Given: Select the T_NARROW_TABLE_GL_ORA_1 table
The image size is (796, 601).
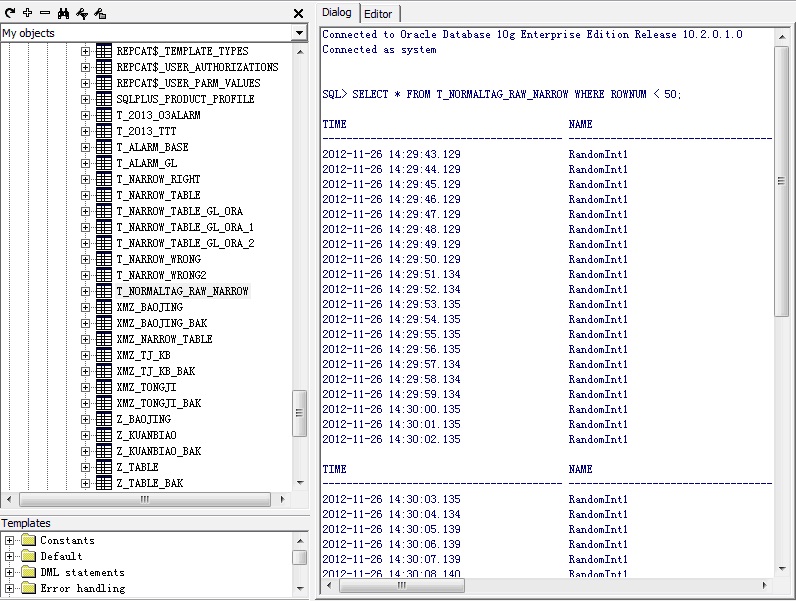Looking at the screenshot, I should pyautogui.click(x=185, y=227).
